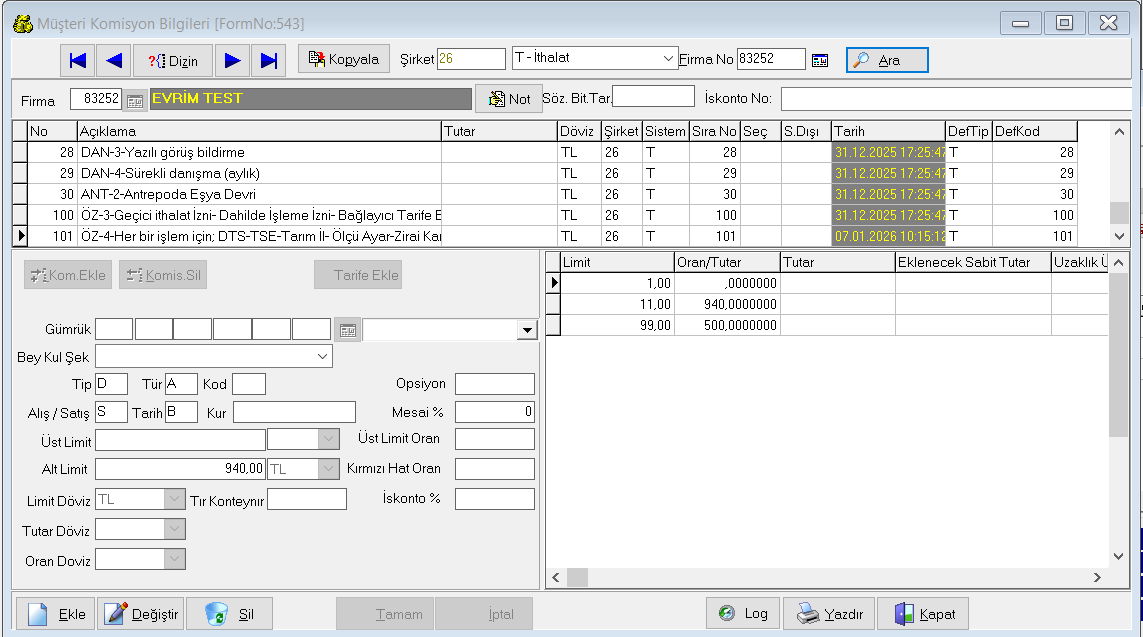Viewport: 1143px width, 637px height.
Task: Open the Bey Kul Şek dropdown
Action: tap(323, 356)
